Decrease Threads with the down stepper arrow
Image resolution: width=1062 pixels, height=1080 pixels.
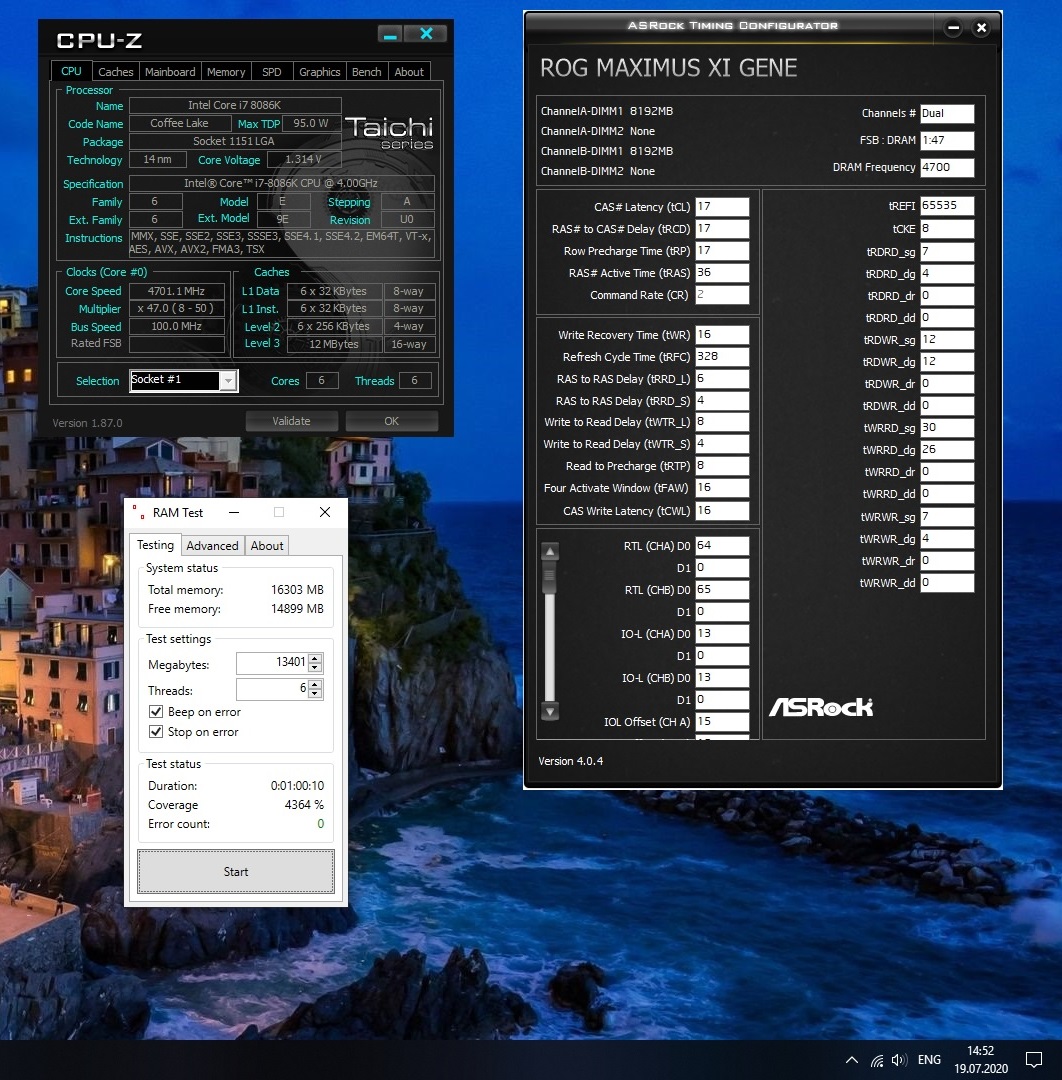coord(315,694)
